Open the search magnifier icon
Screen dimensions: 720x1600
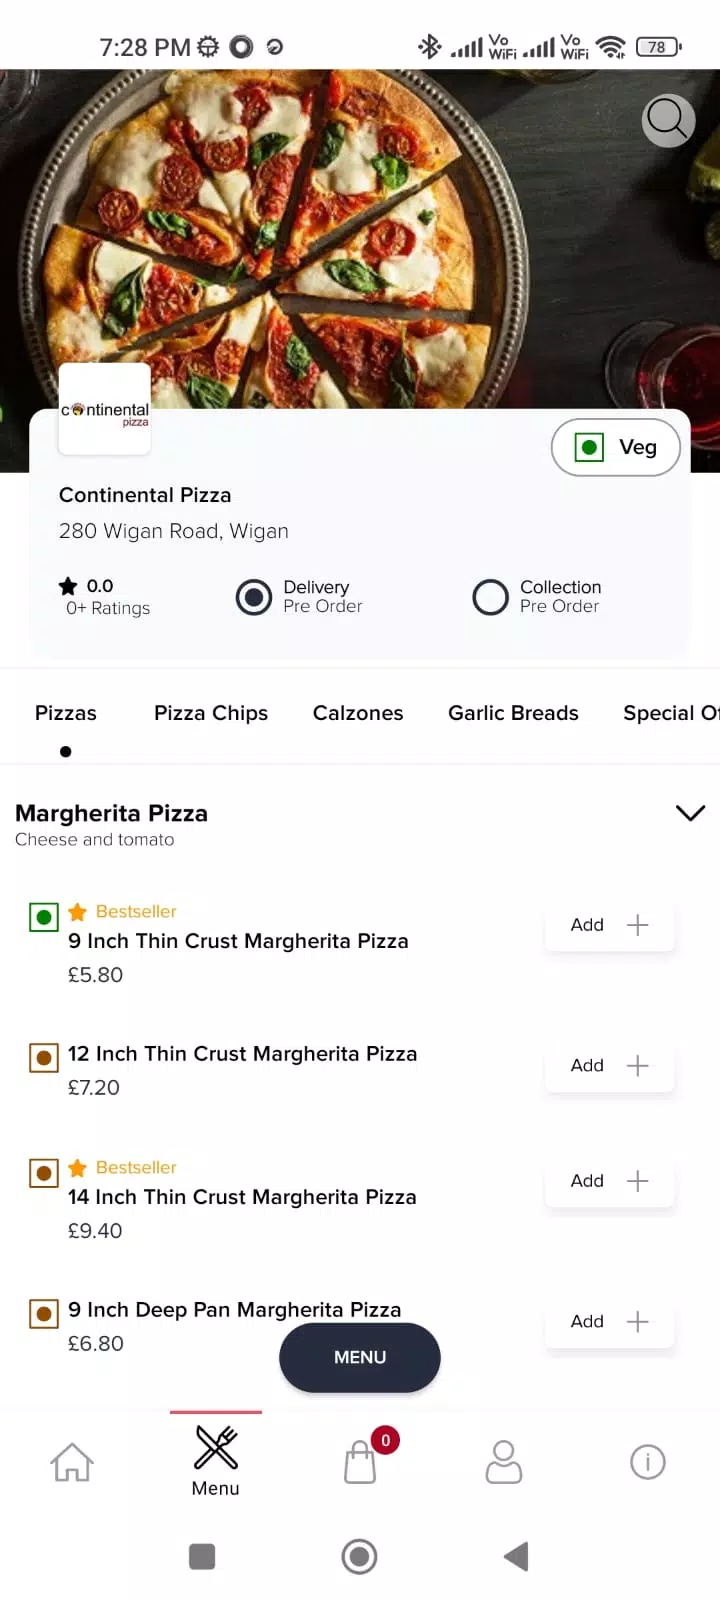tap(668, 121)
